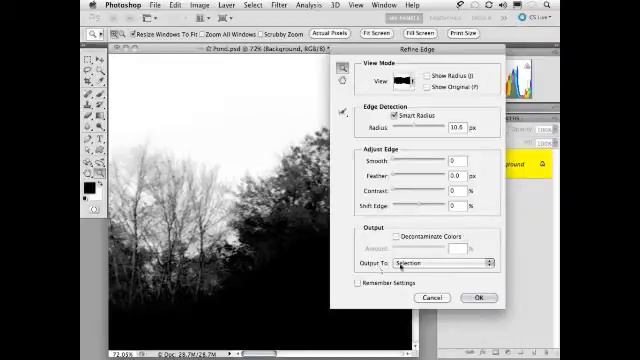Select the Move tool
Image resolution: width=640 pixels, height=360 pixels.
click(100, 60)
